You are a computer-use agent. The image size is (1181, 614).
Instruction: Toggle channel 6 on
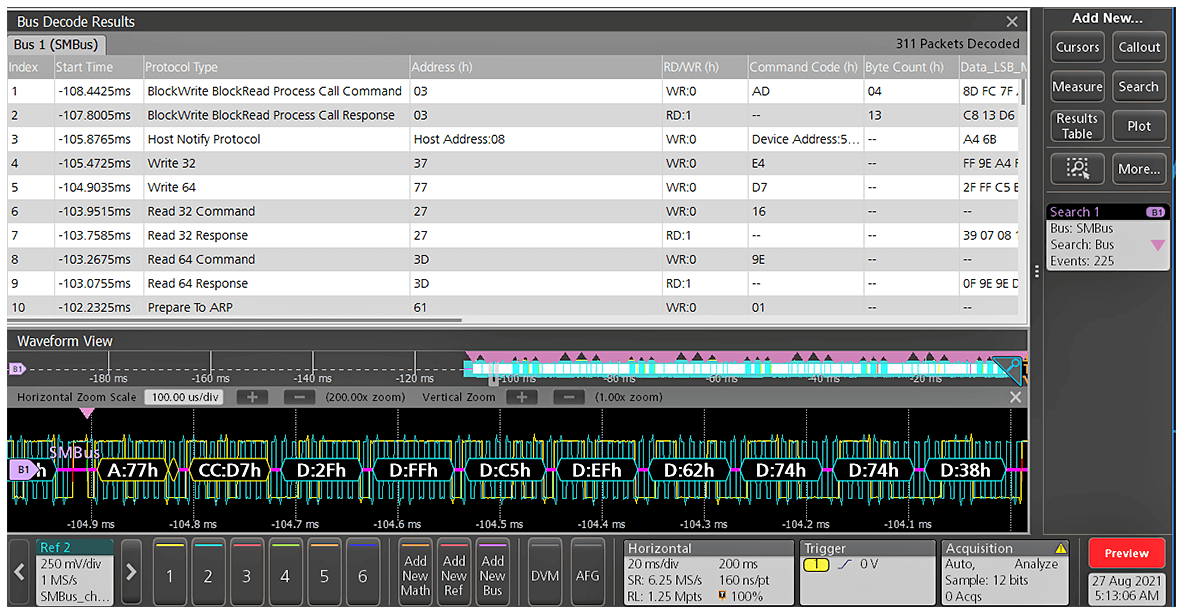(x=362, y=572)
